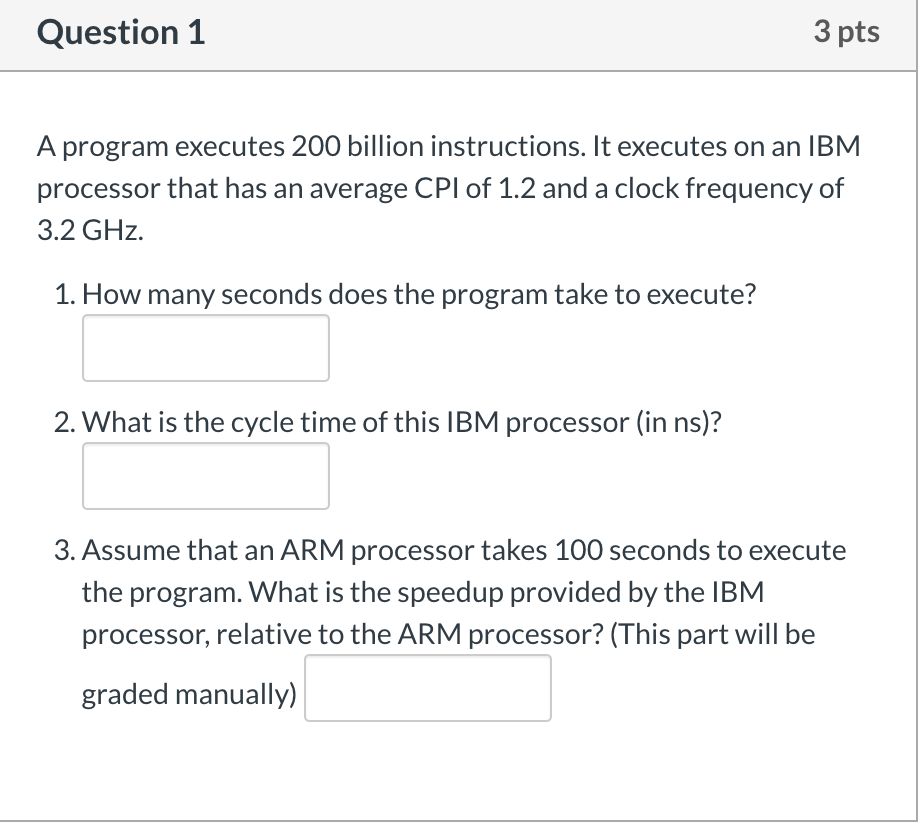Viewport: 918px width, 822px height.
Task: Click the 3 pts label
Action: [848, 32]
